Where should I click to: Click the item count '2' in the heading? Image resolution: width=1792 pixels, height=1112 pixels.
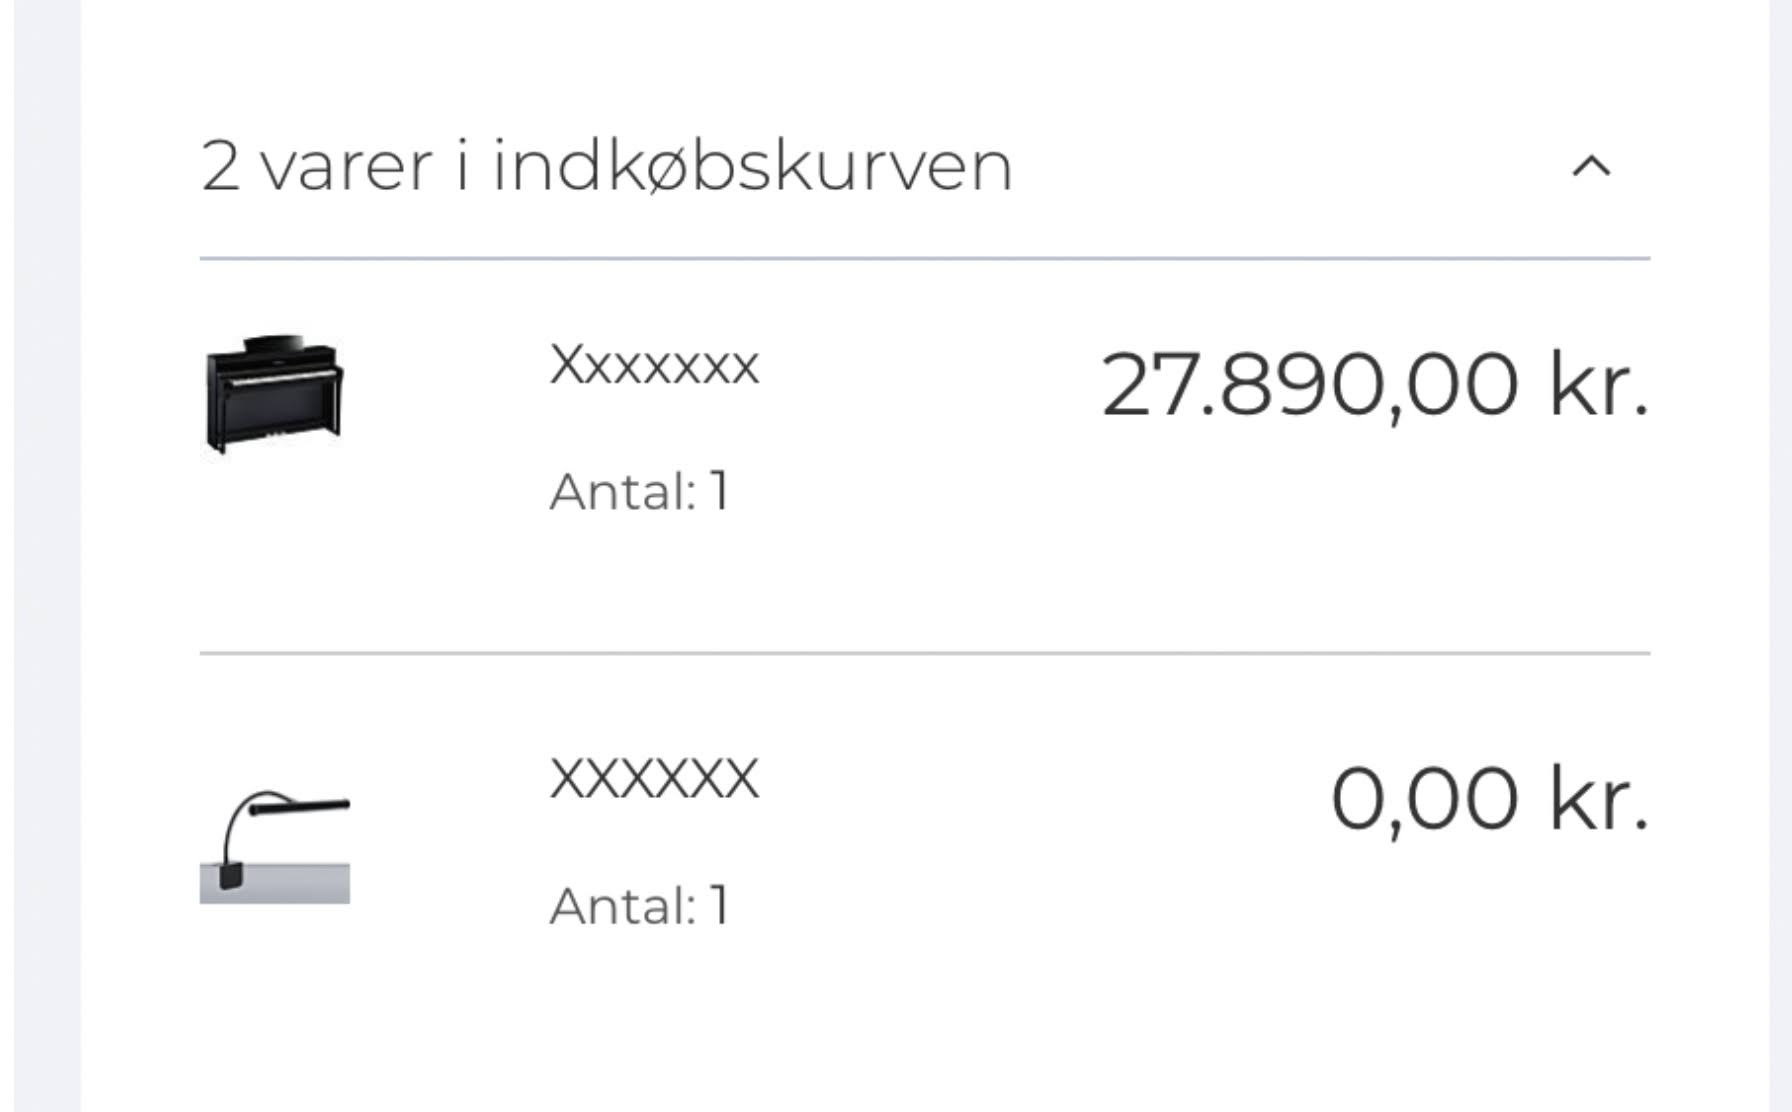220,167
